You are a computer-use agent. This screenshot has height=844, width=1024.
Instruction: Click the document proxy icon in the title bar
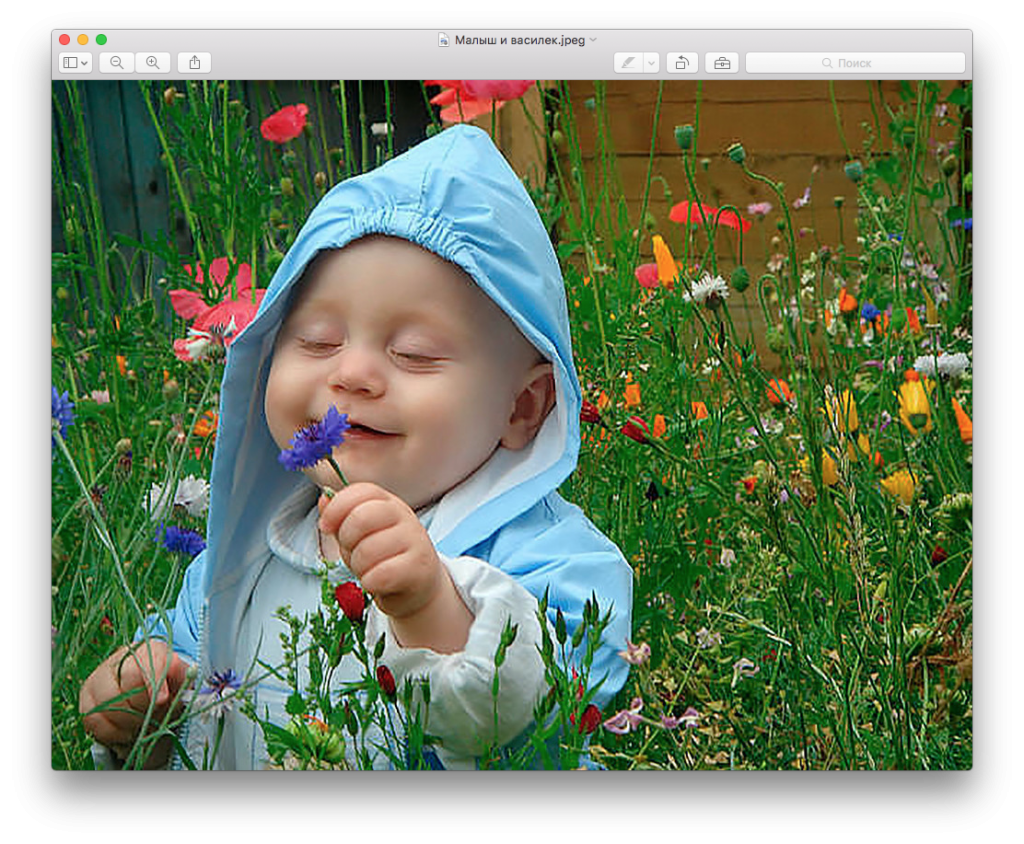click(443, 40)
